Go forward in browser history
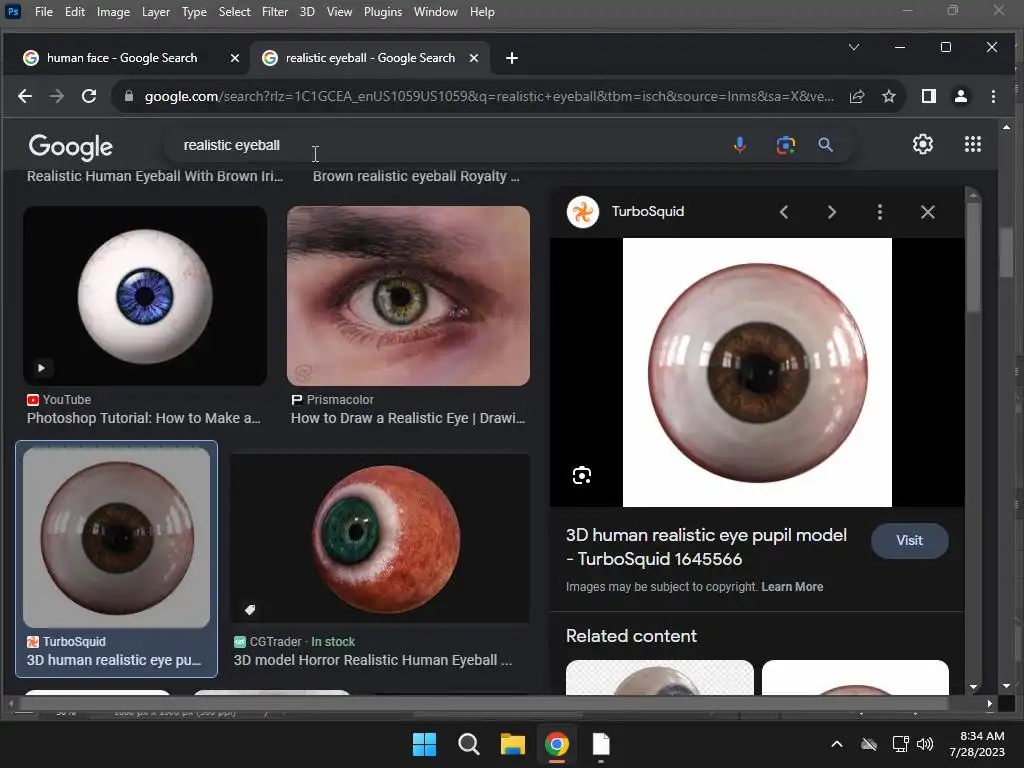The image size is (1024, 768). [57, 97]
